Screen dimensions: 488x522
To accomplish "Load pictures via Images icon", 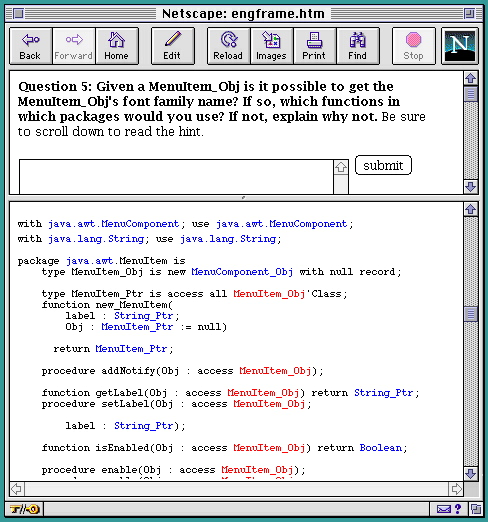I will [271, 46].
